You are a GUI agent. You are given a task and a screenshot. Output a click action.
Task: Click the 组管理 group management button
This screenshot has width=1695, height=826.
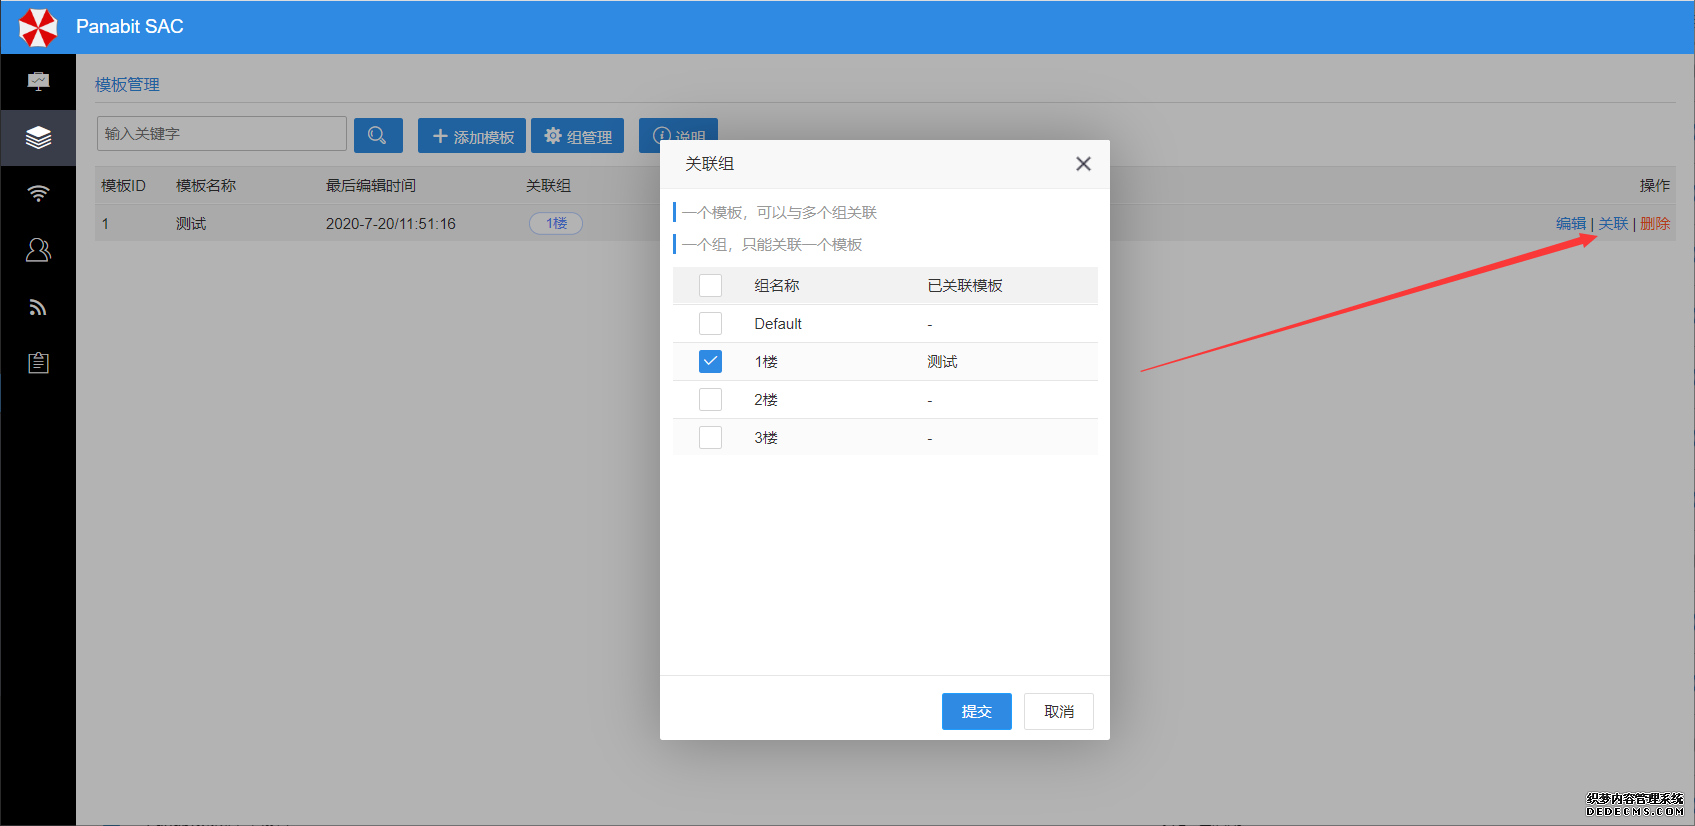click(577, 136)
